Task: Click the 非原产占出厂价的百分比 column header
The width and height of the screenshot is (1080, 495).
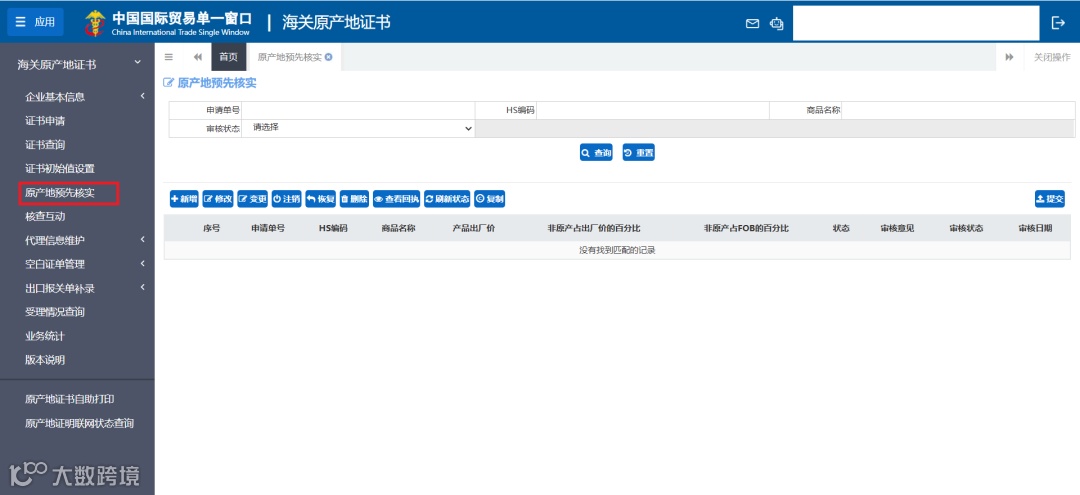Action: (x=594, y=228)
